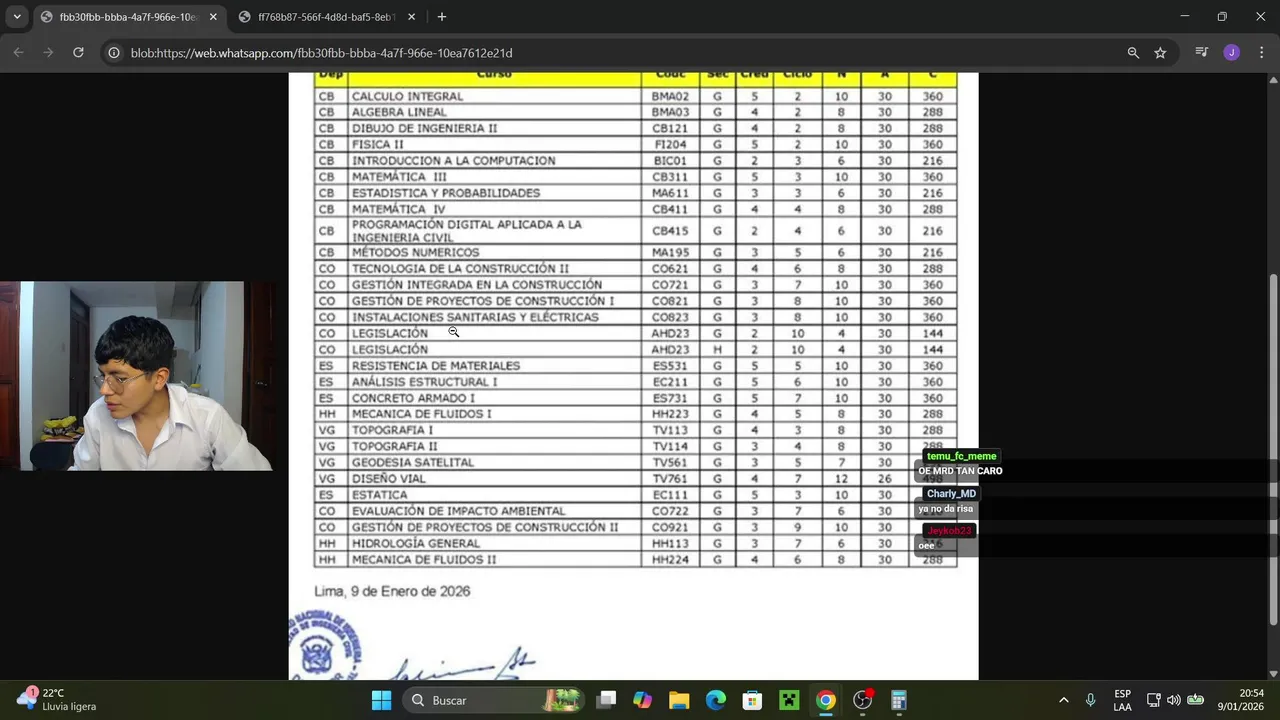Expand the hidden system tray icons
This screenshot has height=720, width=1280.
pos(1063,700)
